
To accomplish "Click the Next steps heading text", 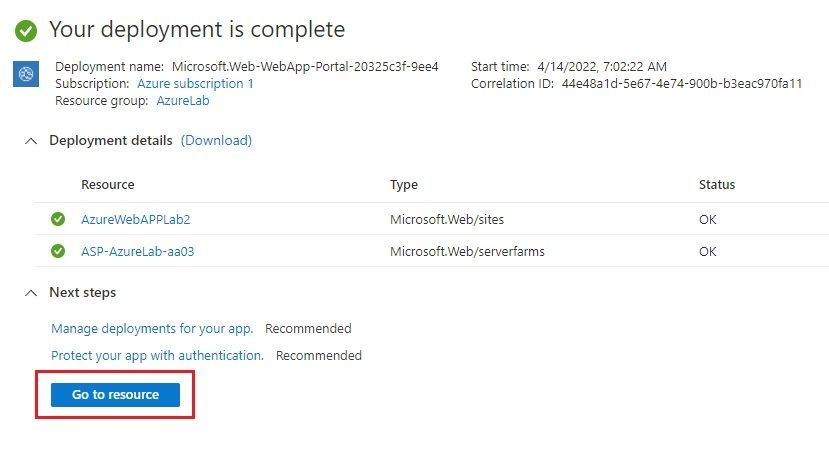I will pos(82,292).
